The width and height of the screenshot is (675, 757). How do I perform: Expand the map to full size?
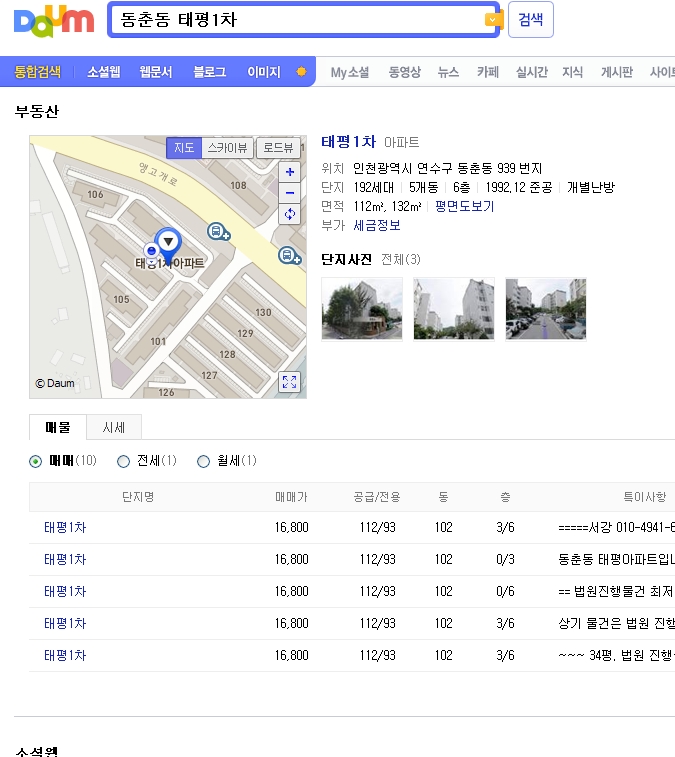coord(289,382)
